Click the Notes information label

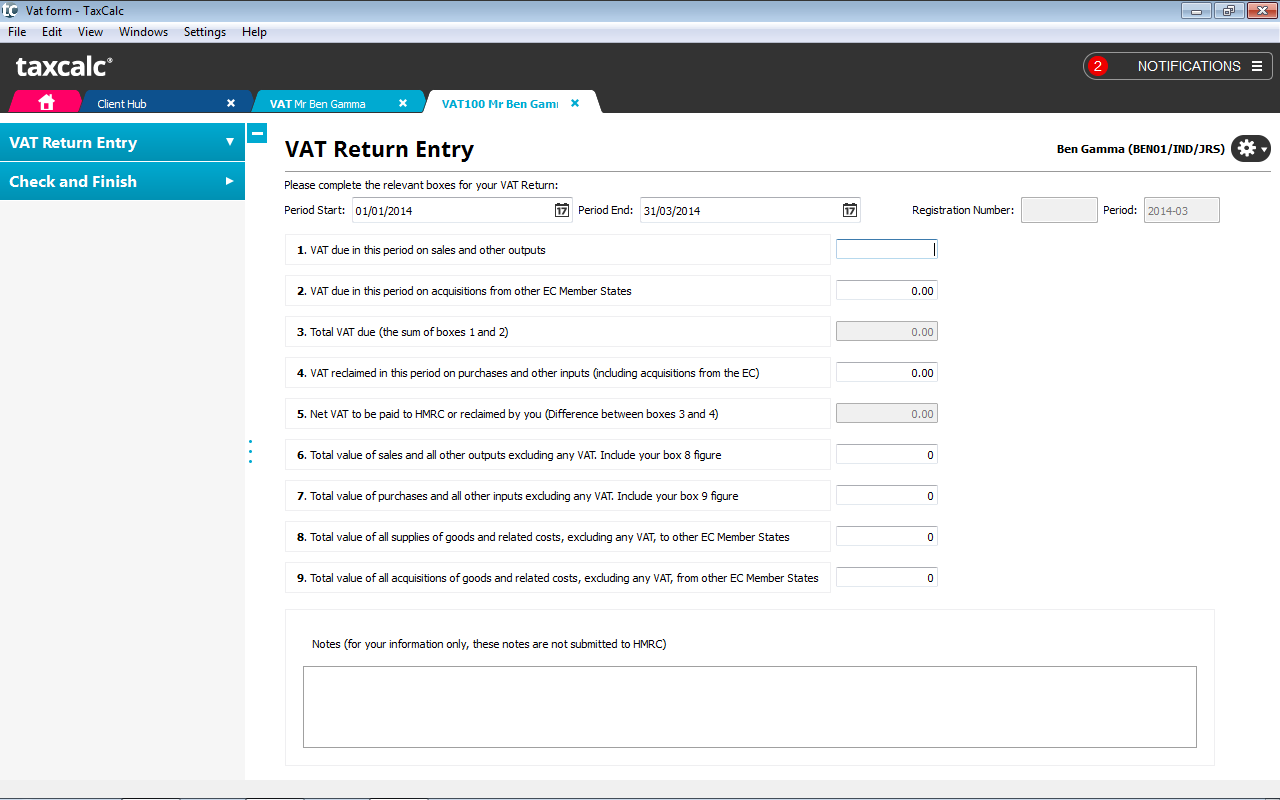(x=489, y=644)
